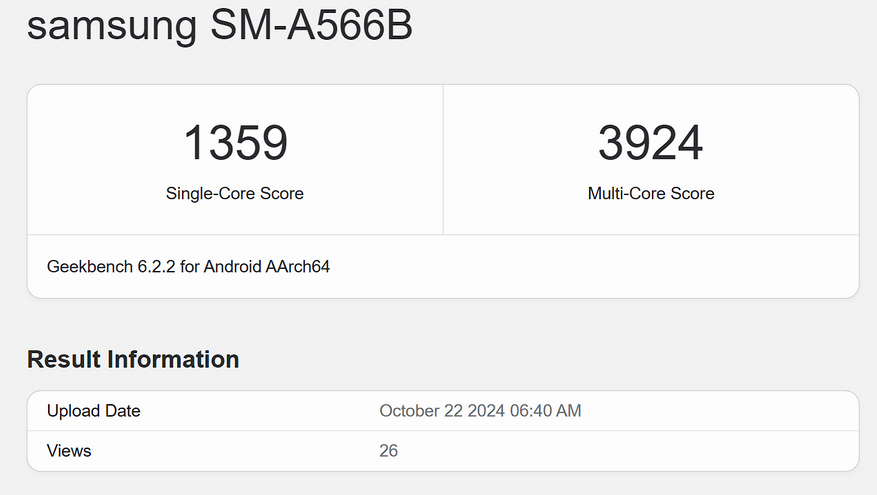Click the "Geekbench 6.2.2" version text
Screen dimensions: 877x495
pos(111,267)
